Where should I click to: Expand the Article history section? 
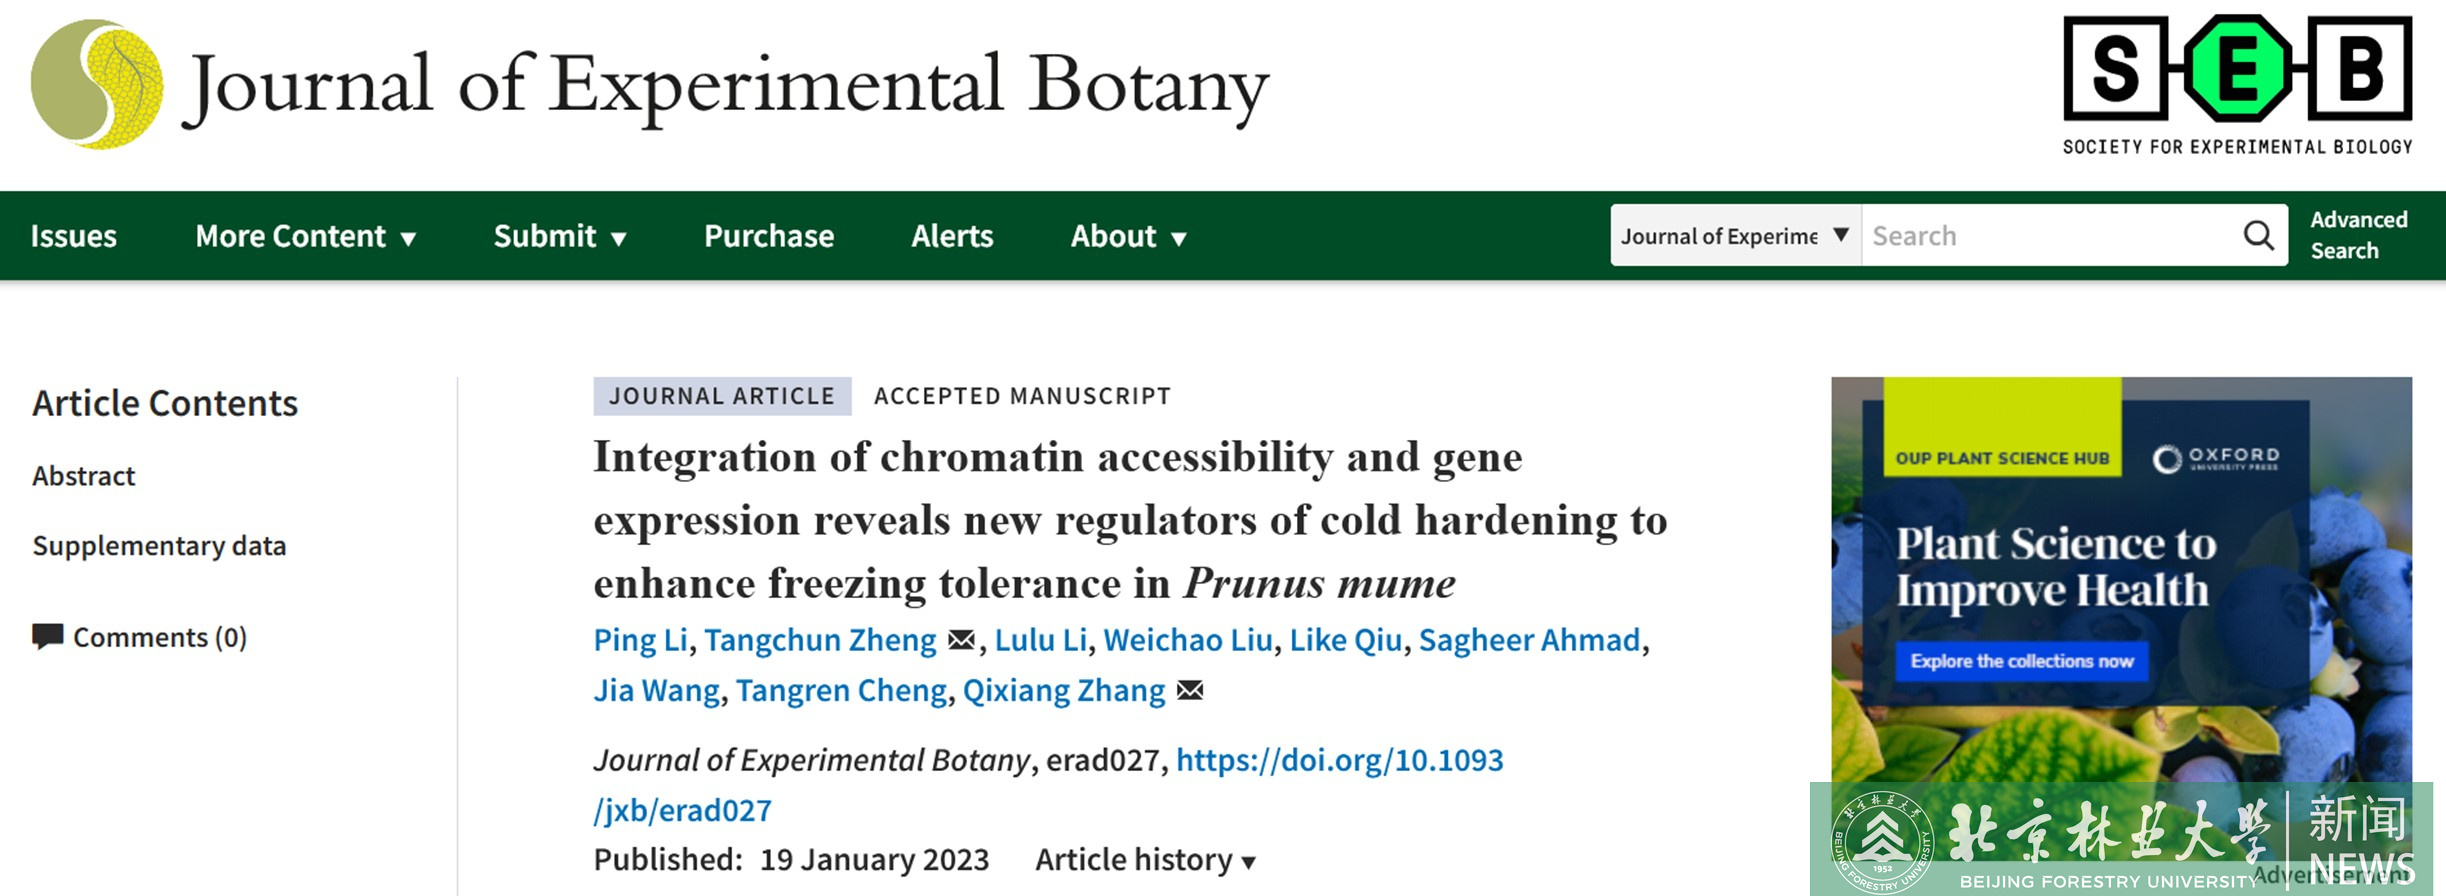click(x=1145, y=860)
